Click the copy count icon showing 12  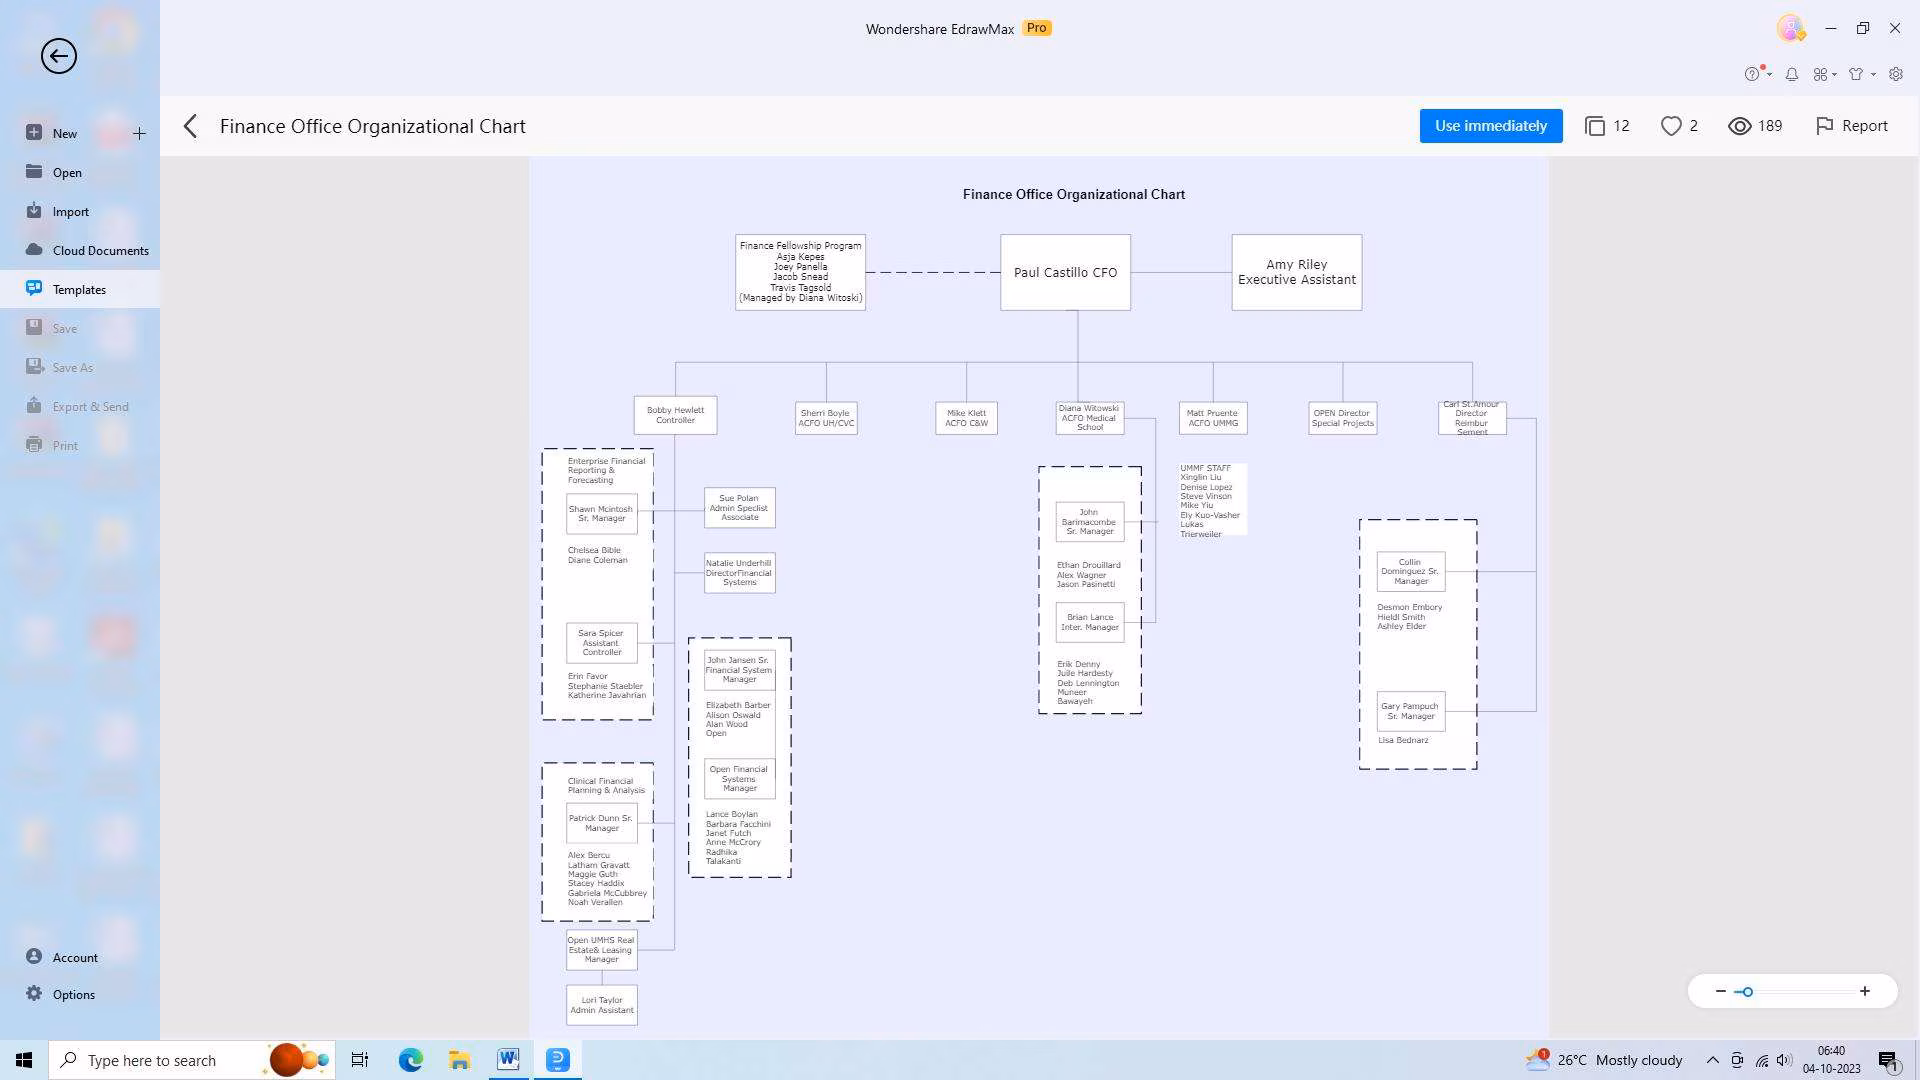click(x=1595, y=126)
